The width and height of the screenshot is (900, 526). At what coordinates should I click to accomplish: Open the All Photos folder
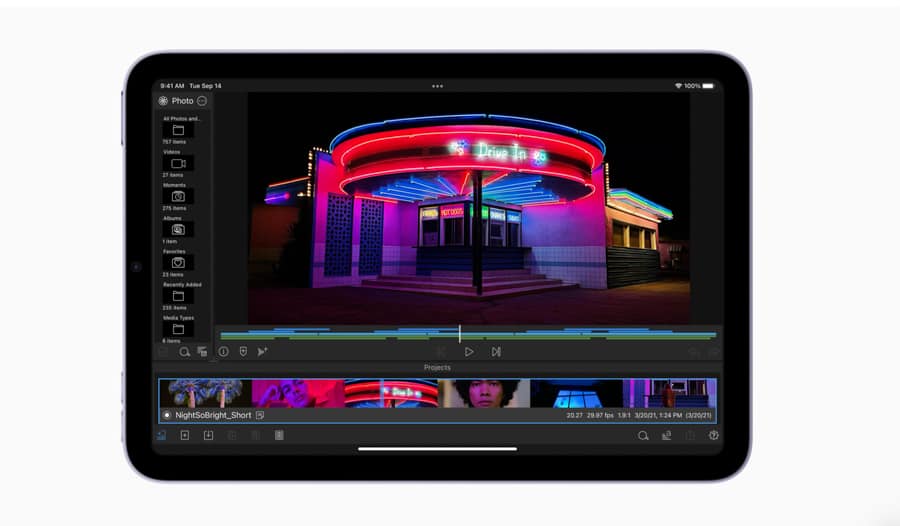178,130
